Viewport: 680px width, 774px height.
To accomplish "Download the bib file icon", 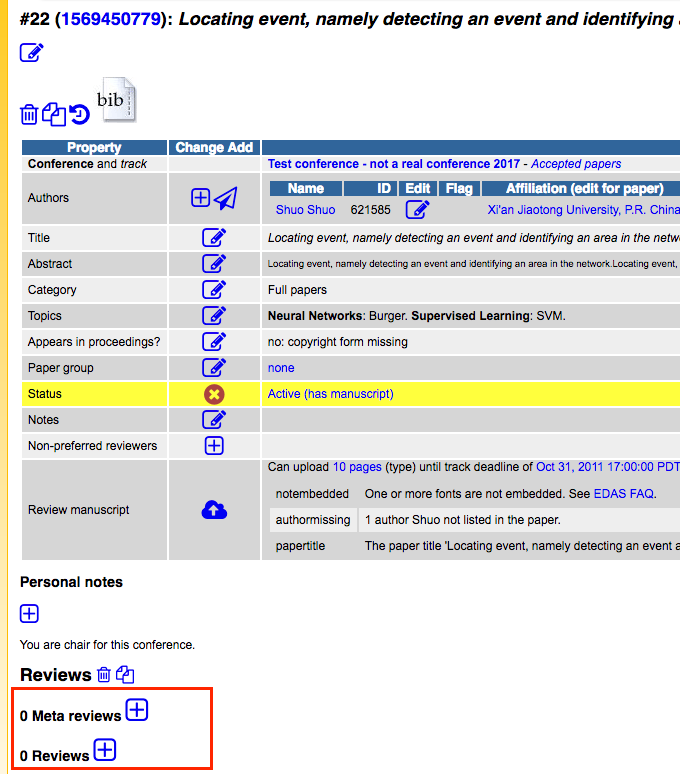I will (118, 100).
